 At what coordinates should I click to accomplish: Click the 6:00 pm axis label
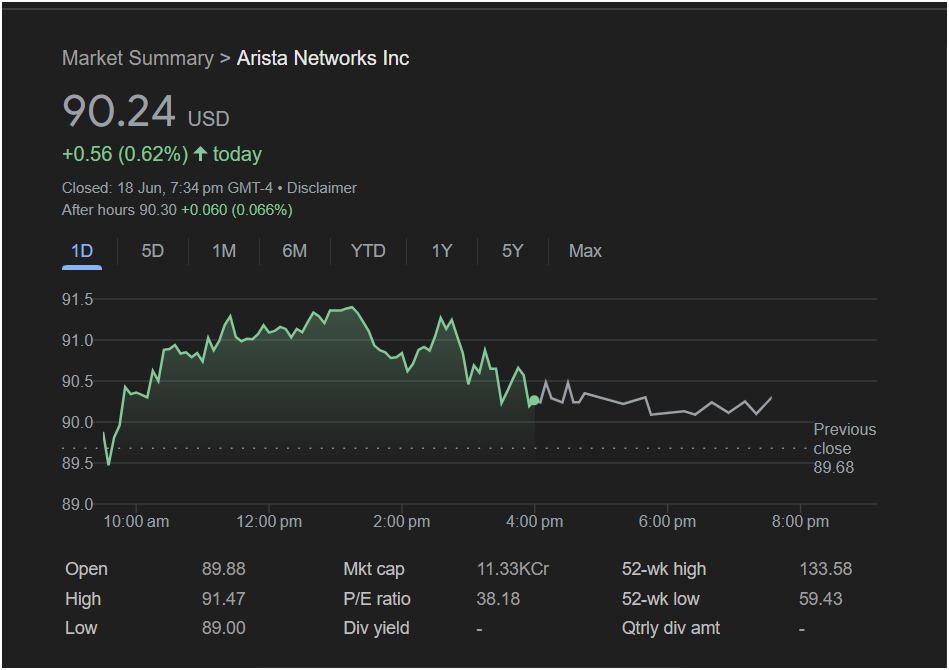tap(667, 521)
